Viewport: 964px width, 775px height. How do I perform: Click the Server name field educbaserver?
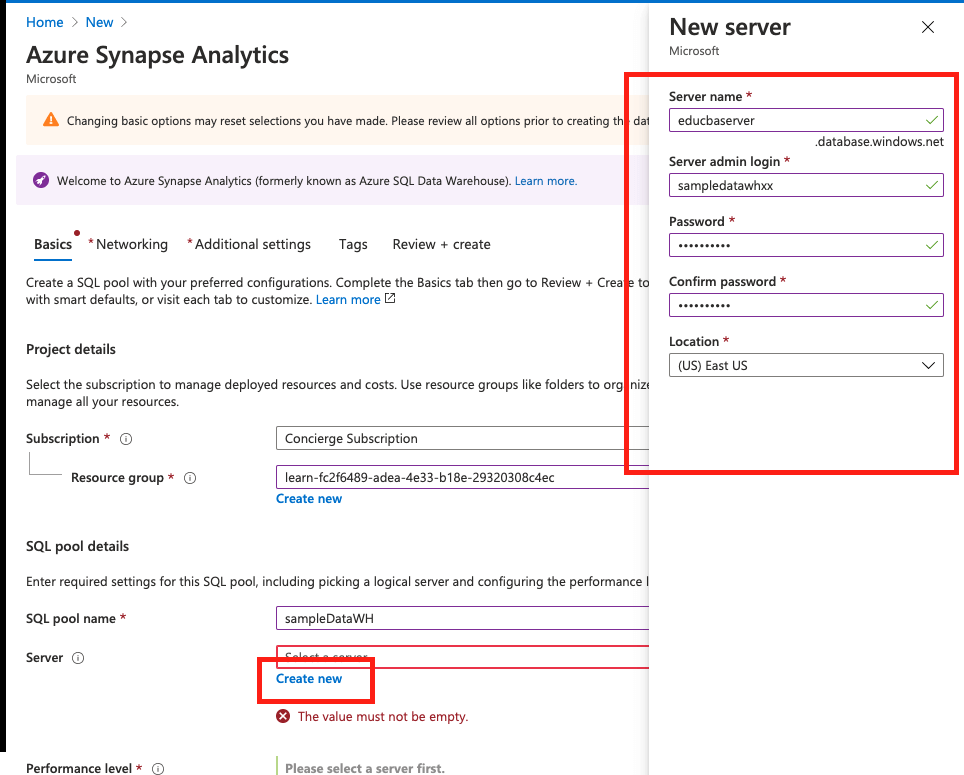[x=806, y=120]
